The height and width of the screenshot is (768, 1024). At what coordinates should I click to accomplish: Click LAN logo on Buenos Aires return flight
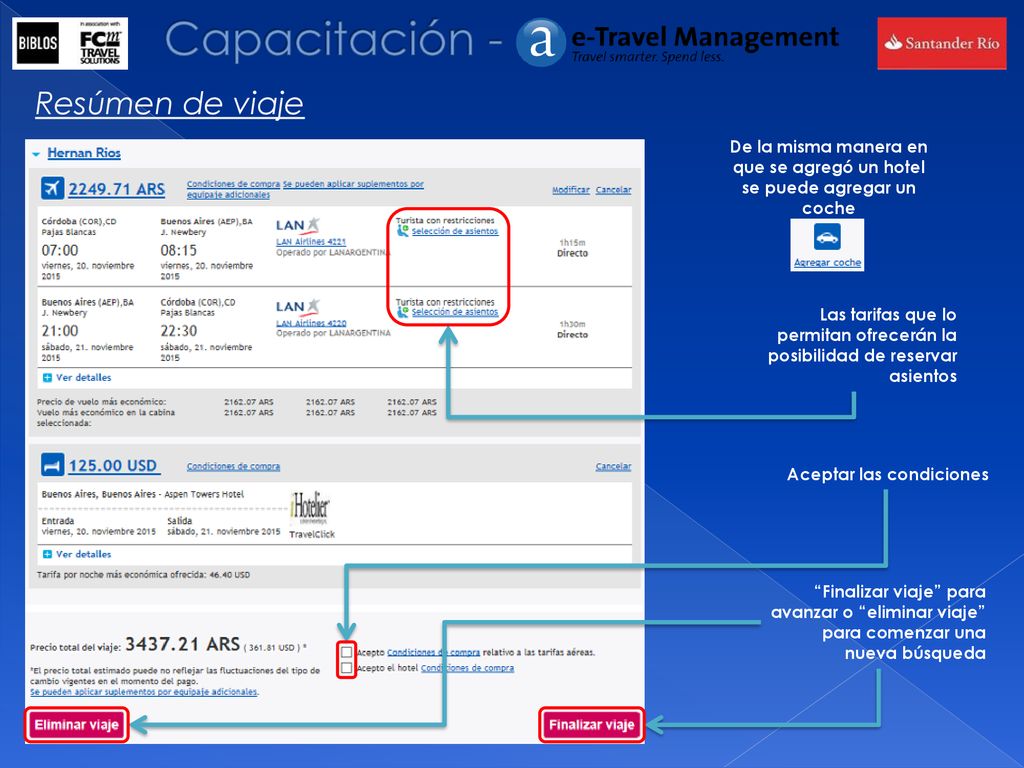pos(298,306)
